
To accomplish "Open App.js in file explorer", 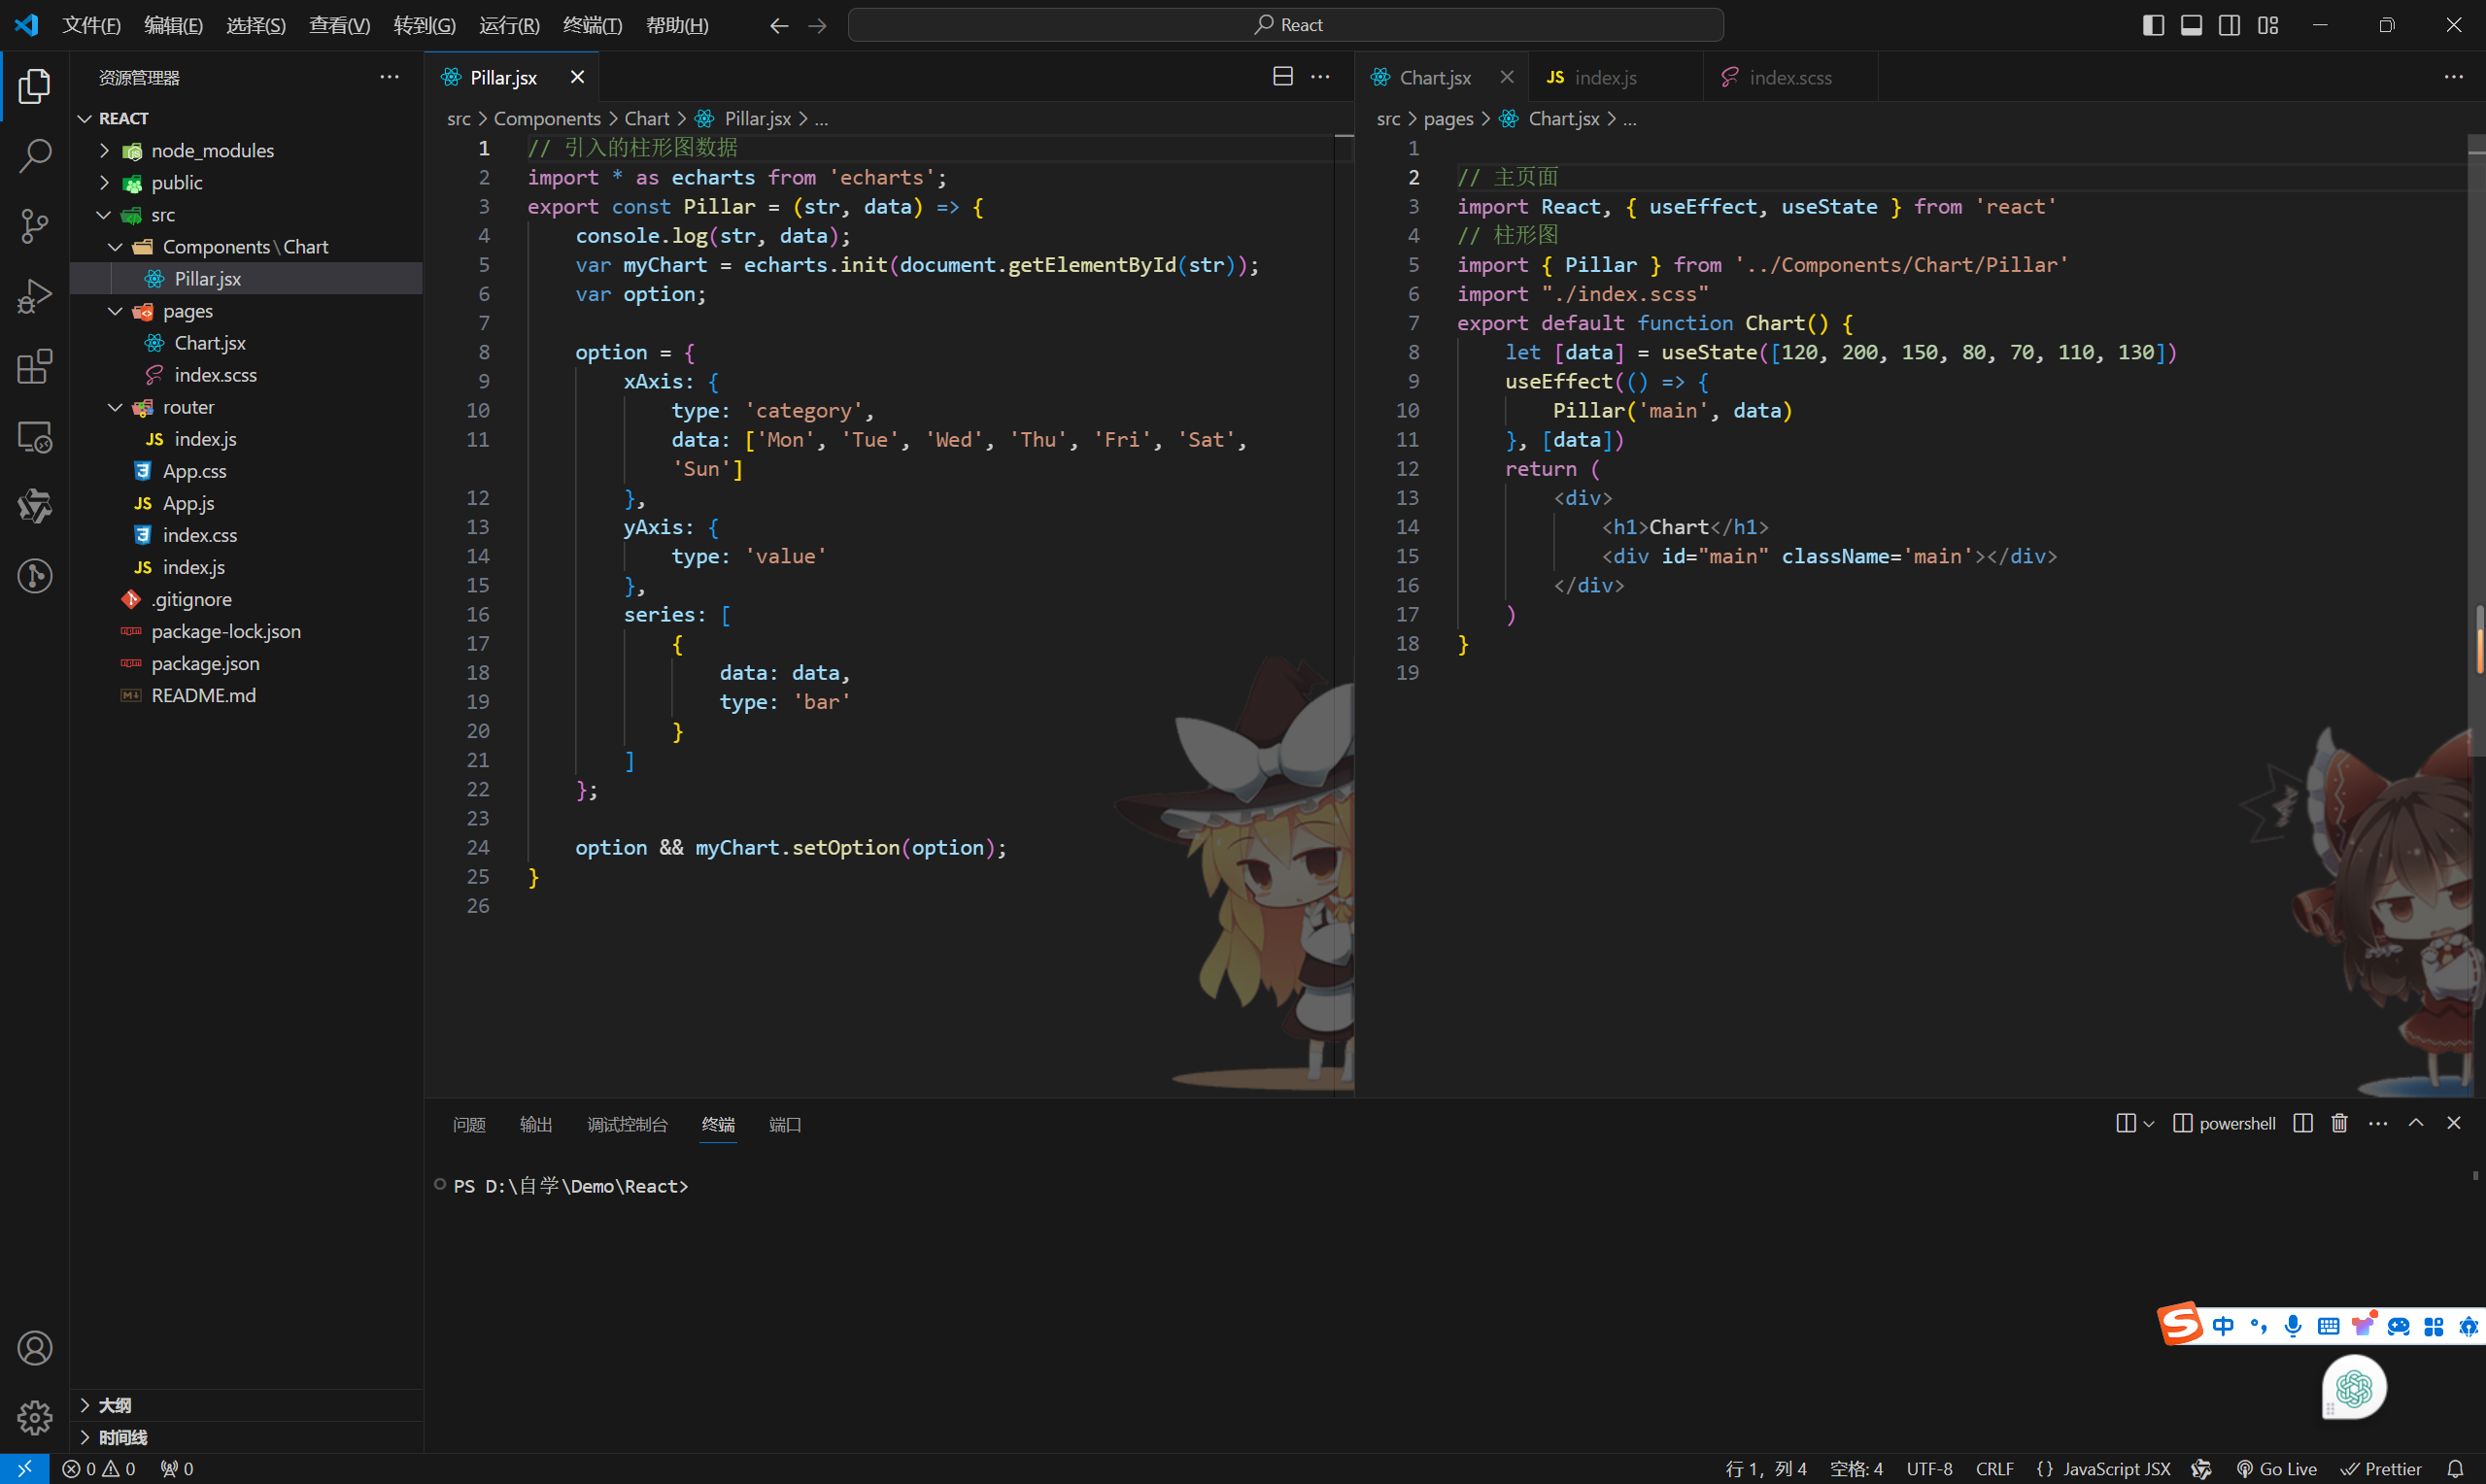I will point(246,503).
